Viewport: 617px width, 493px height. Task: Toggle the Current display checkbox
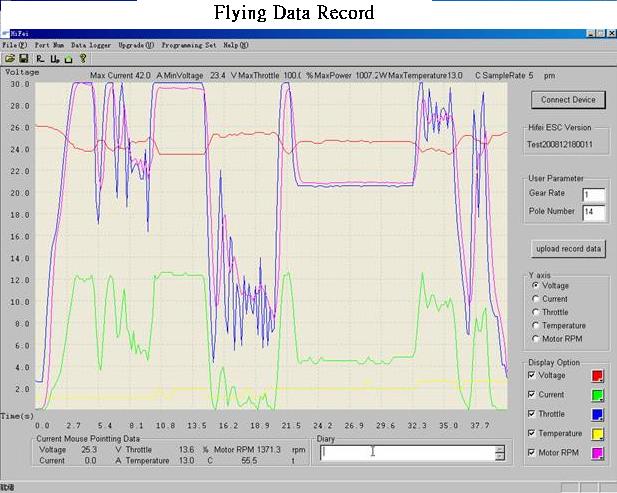(532, 394)
